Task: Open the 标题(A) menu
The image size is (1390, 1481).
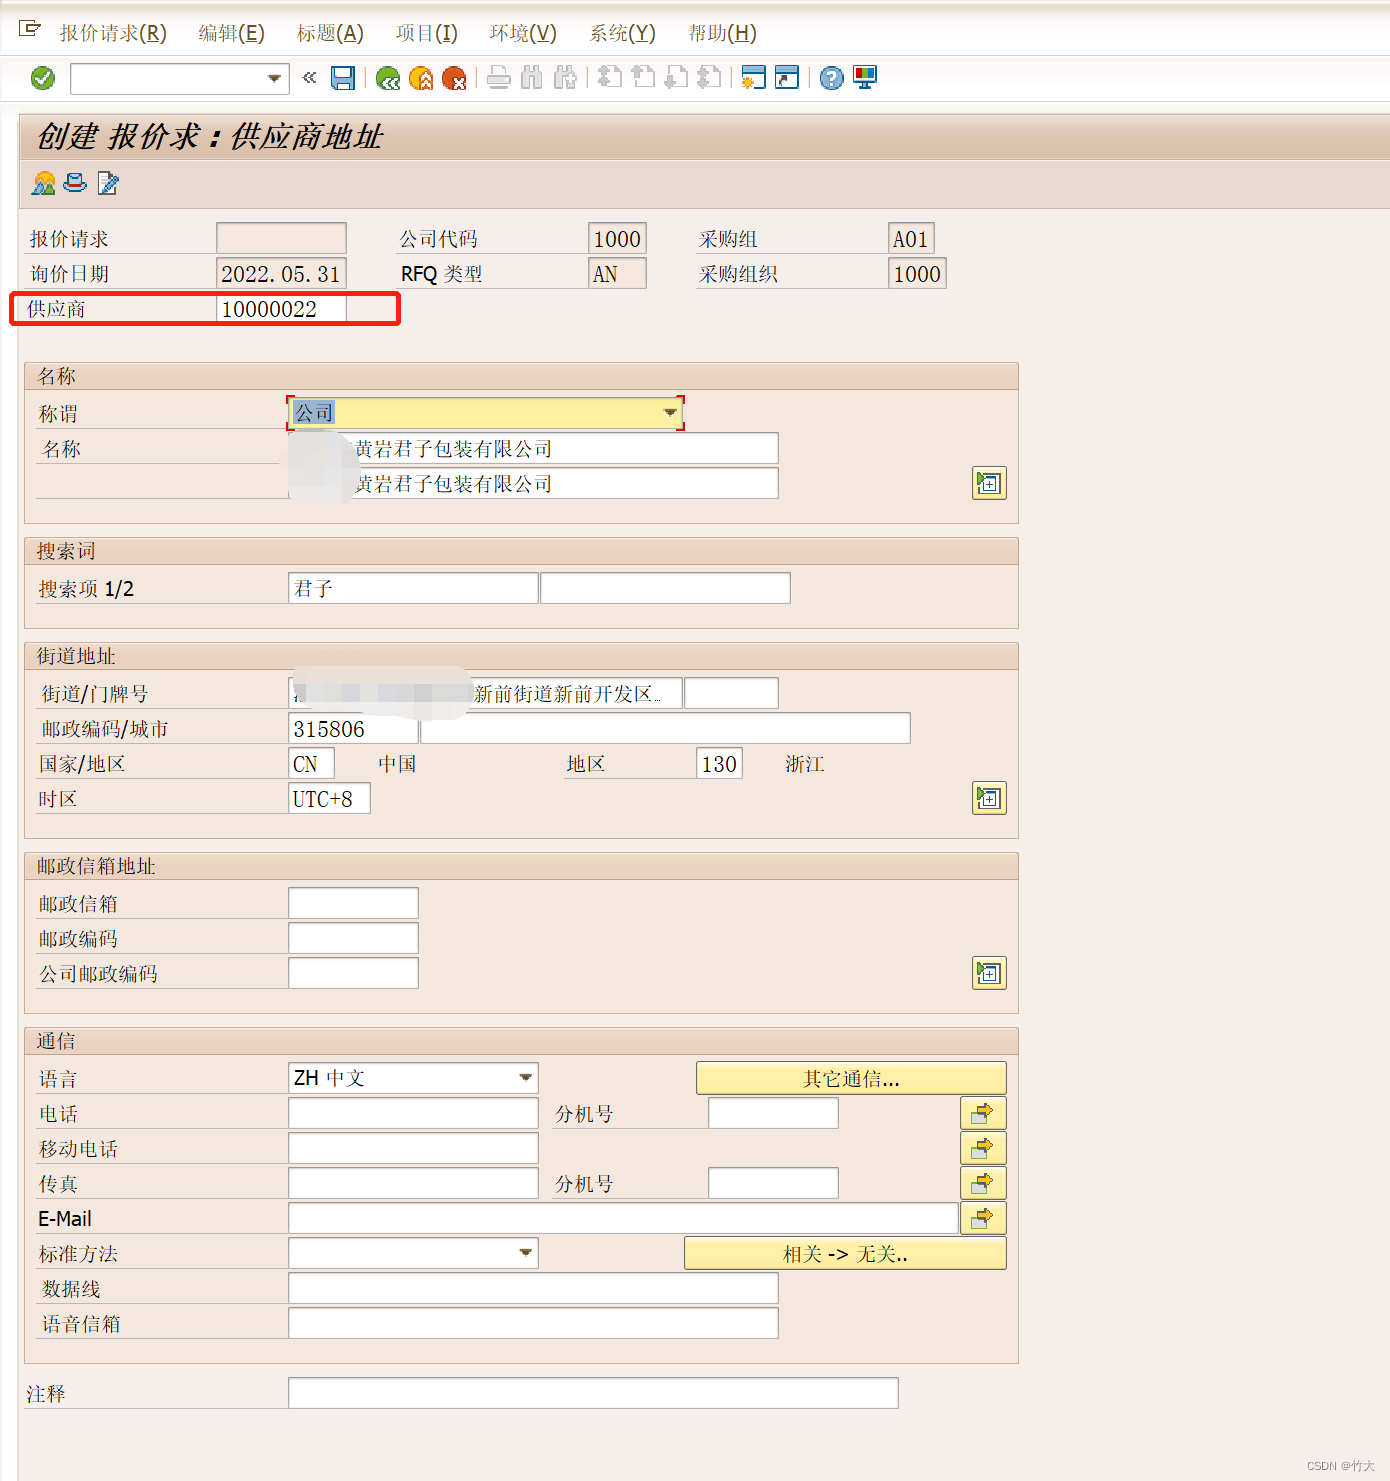Action: click(x=330, y=33)
